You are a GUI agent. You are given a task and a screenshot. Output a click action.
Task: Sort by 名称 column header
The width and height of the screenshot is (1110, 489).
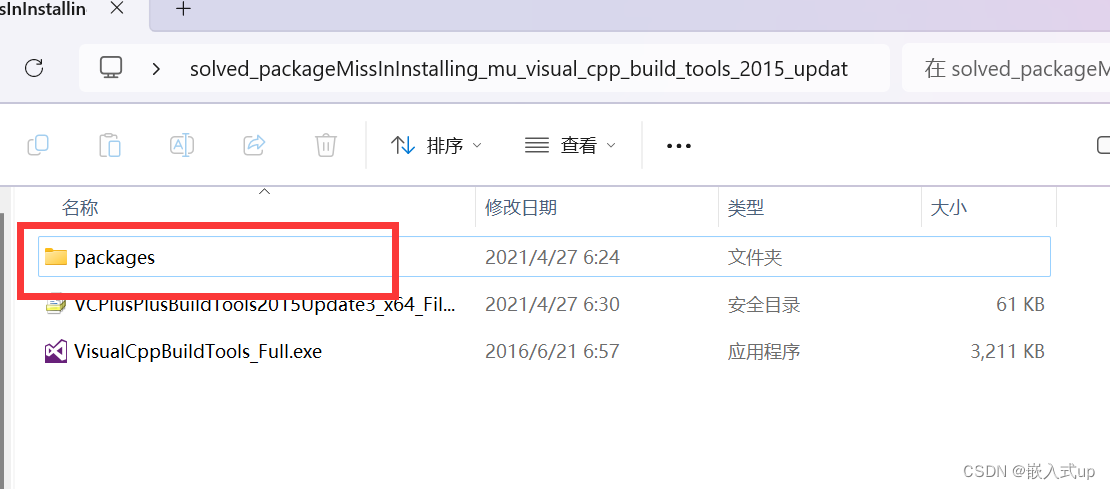(x=80, y=207)
